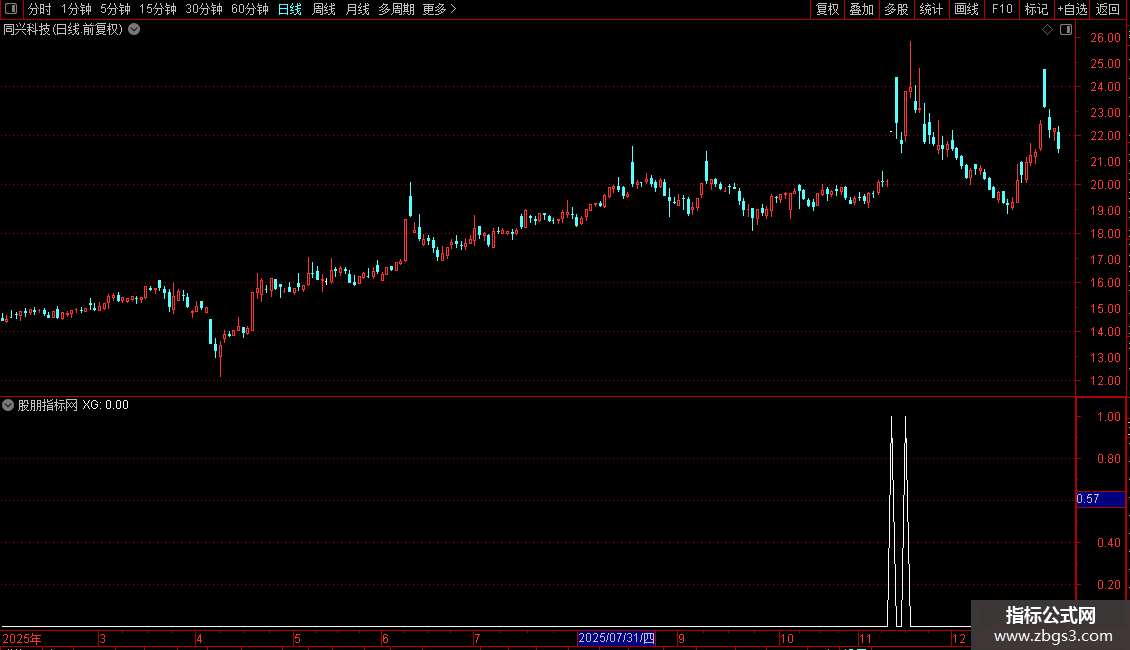Click the 叠加 overlay button

point(862,9)
